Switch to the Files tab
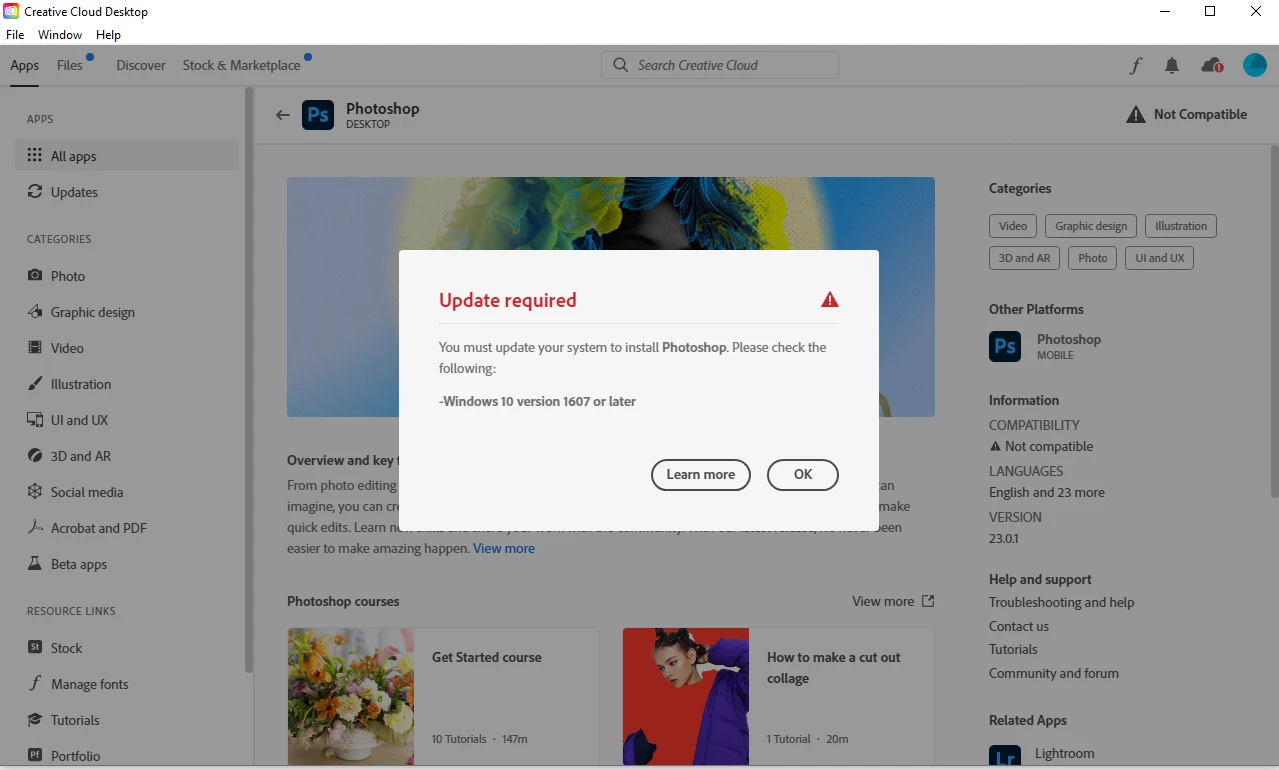Viewport: 1279px width, 770px height. tap(70, 65)
